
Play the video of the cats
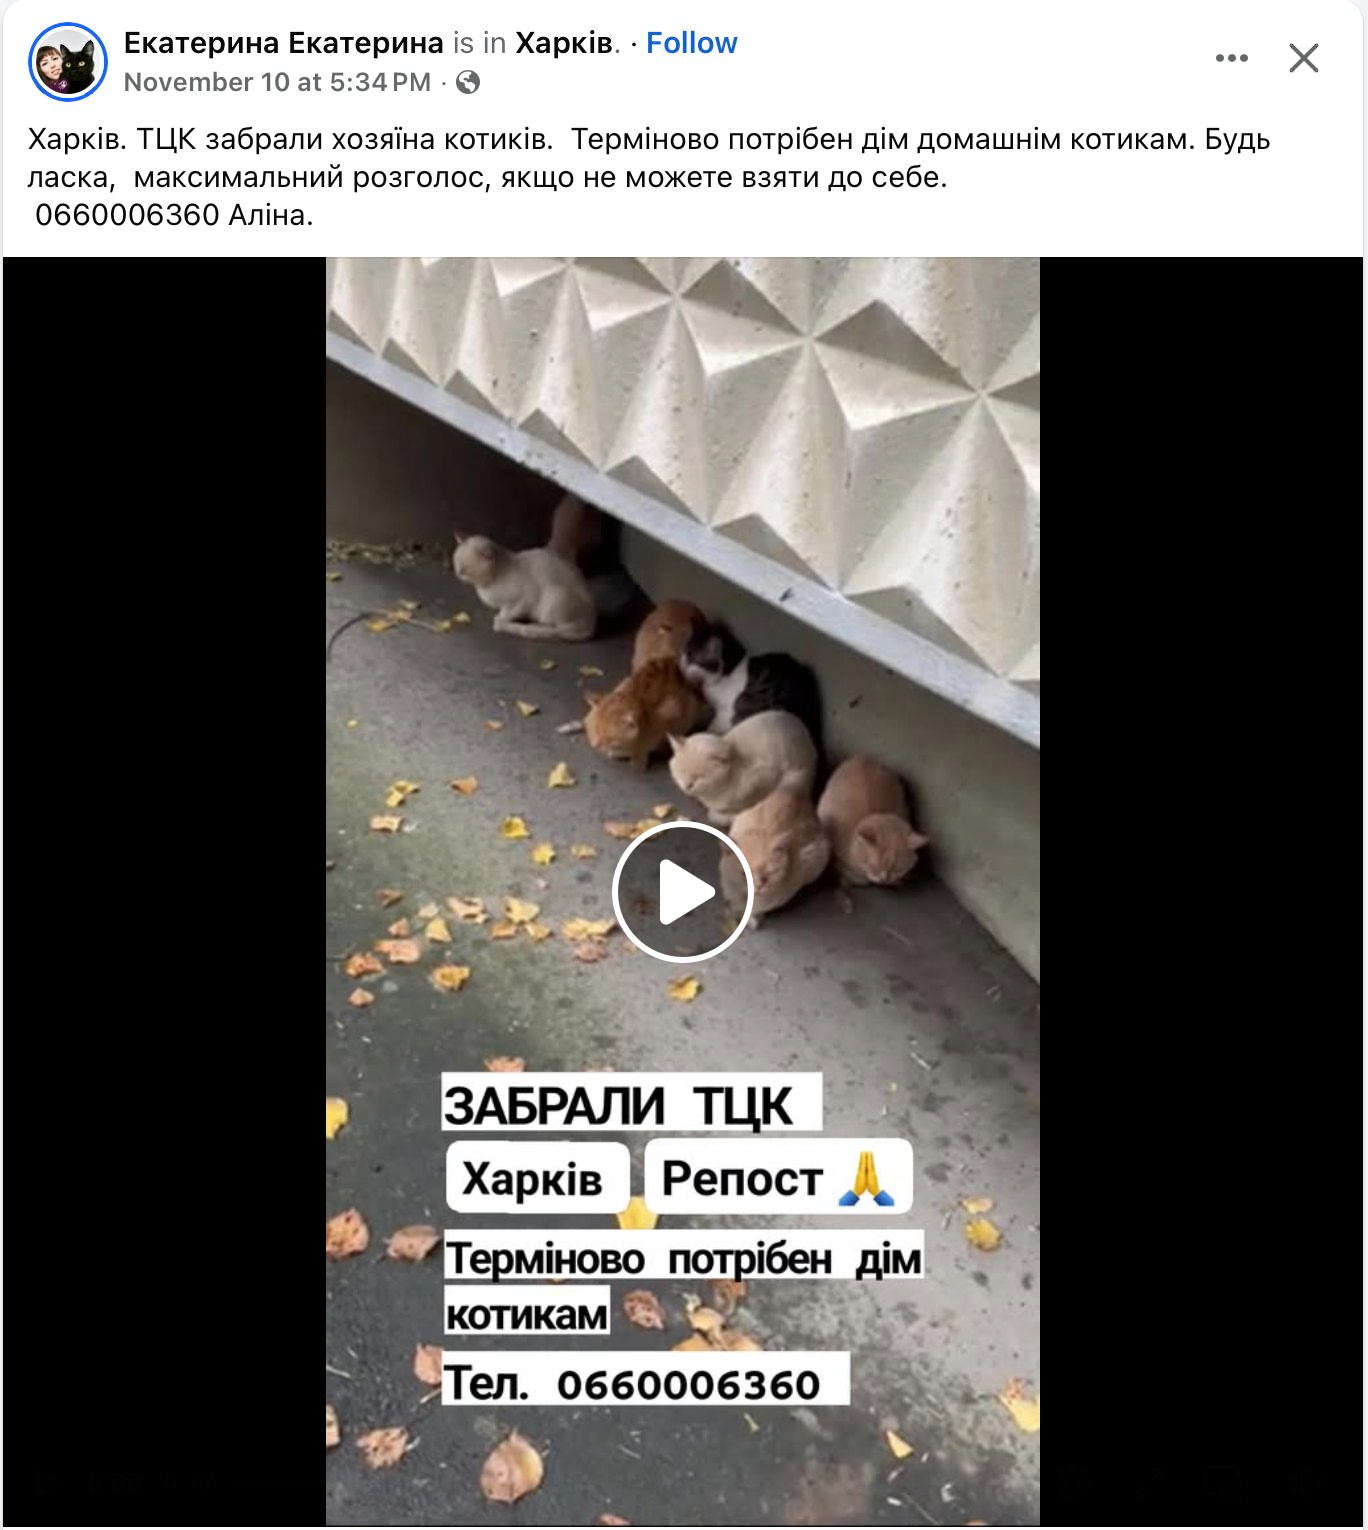point(682,891)
